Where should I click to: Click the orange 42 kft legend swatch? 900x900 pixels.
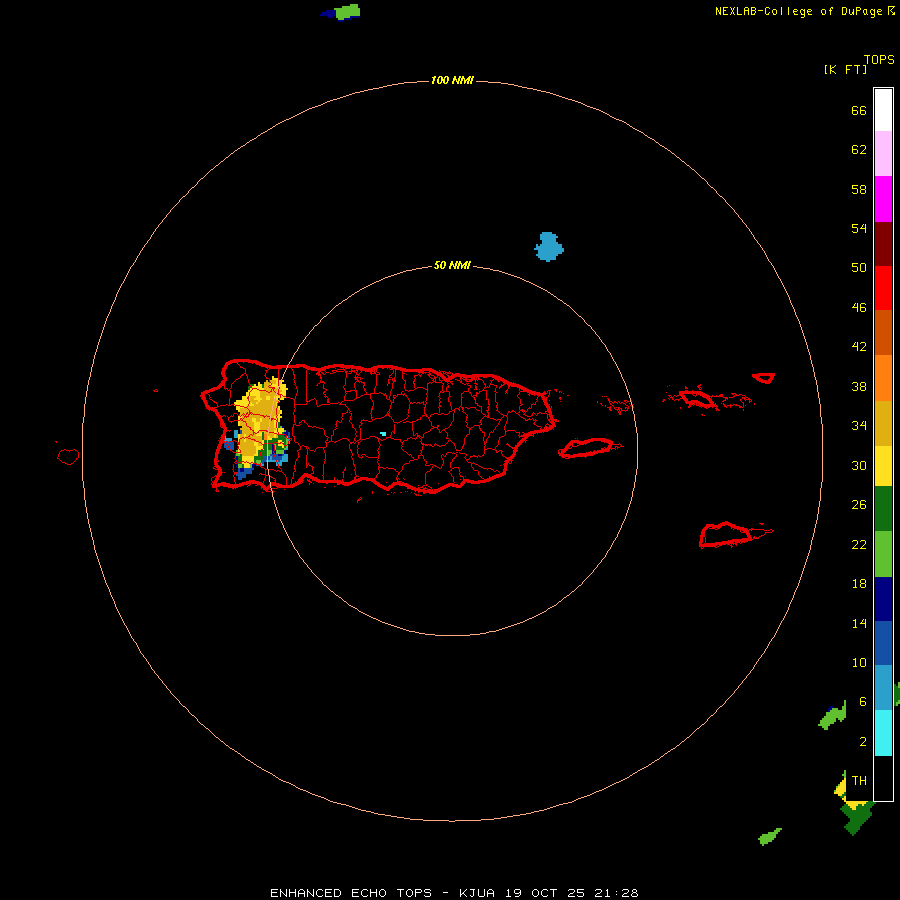883,377
